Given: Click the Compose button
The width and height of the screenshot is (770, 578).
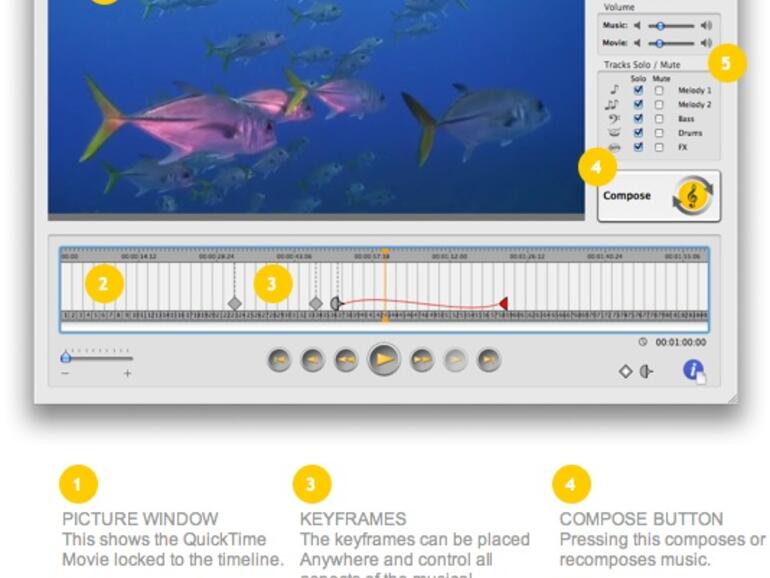Looking at the screenshot, I should pos(659,196).
